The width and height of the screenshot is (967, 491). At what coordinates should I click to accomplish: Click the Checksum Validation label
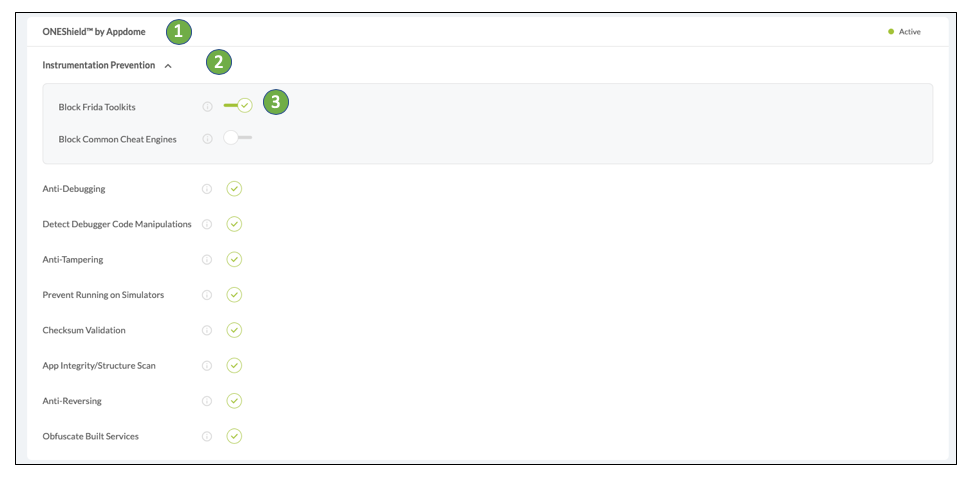[84, 330]
